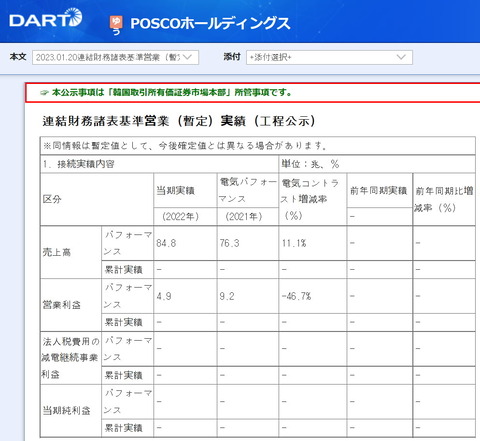Click the (2021年) header cell
The image size is (480, 441).
(248, 216)
